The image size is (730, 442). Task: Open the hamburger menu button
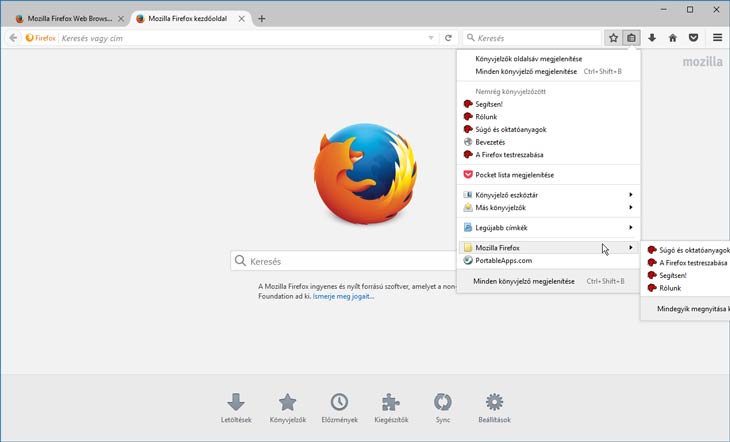717,38
